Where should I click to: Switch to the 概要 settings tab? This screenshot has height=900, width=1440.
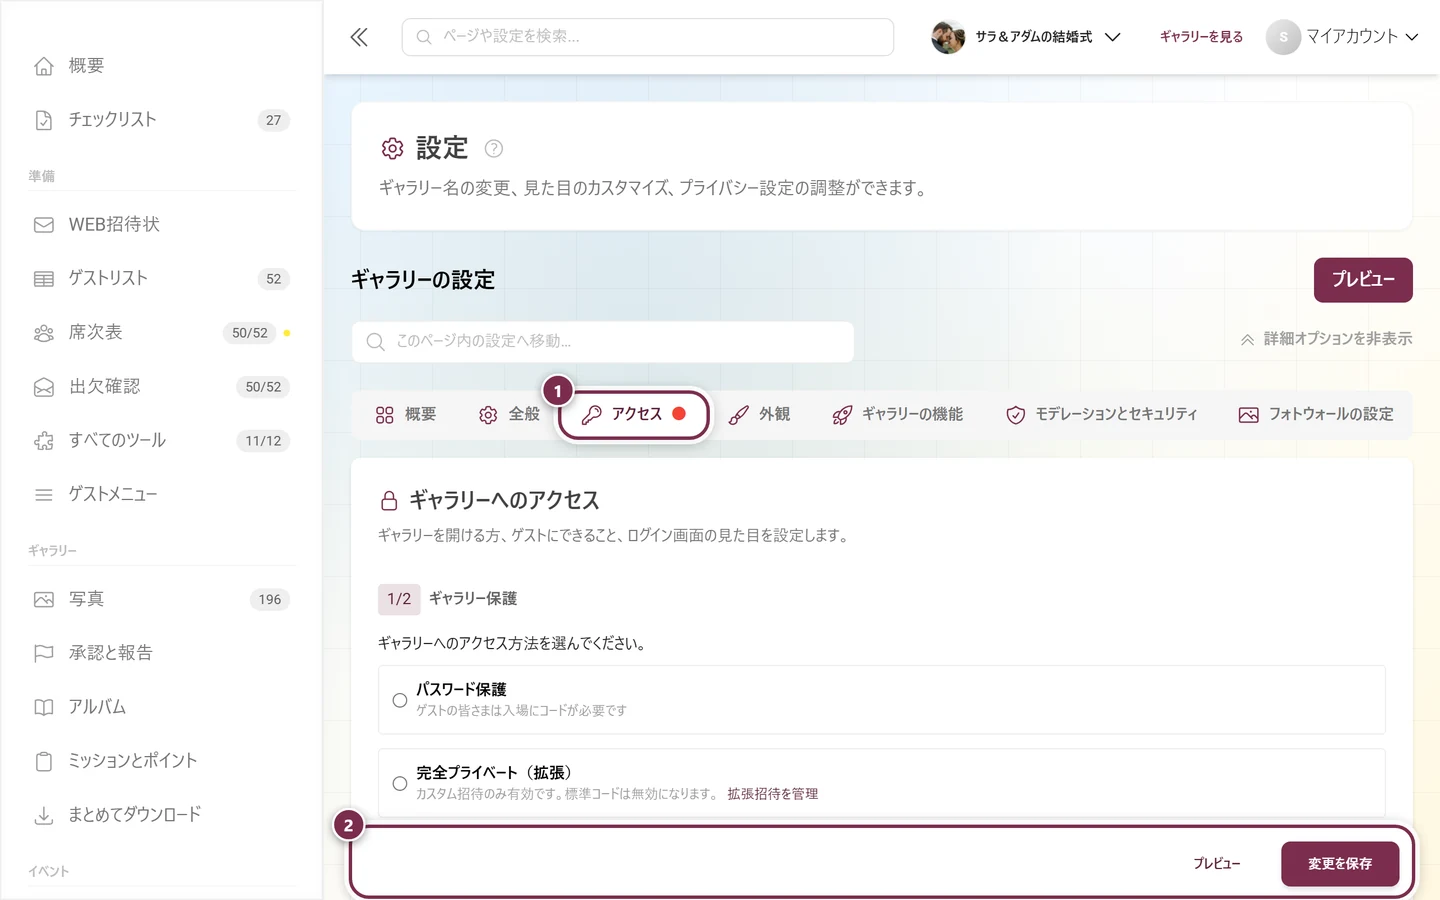coord(406,415)
